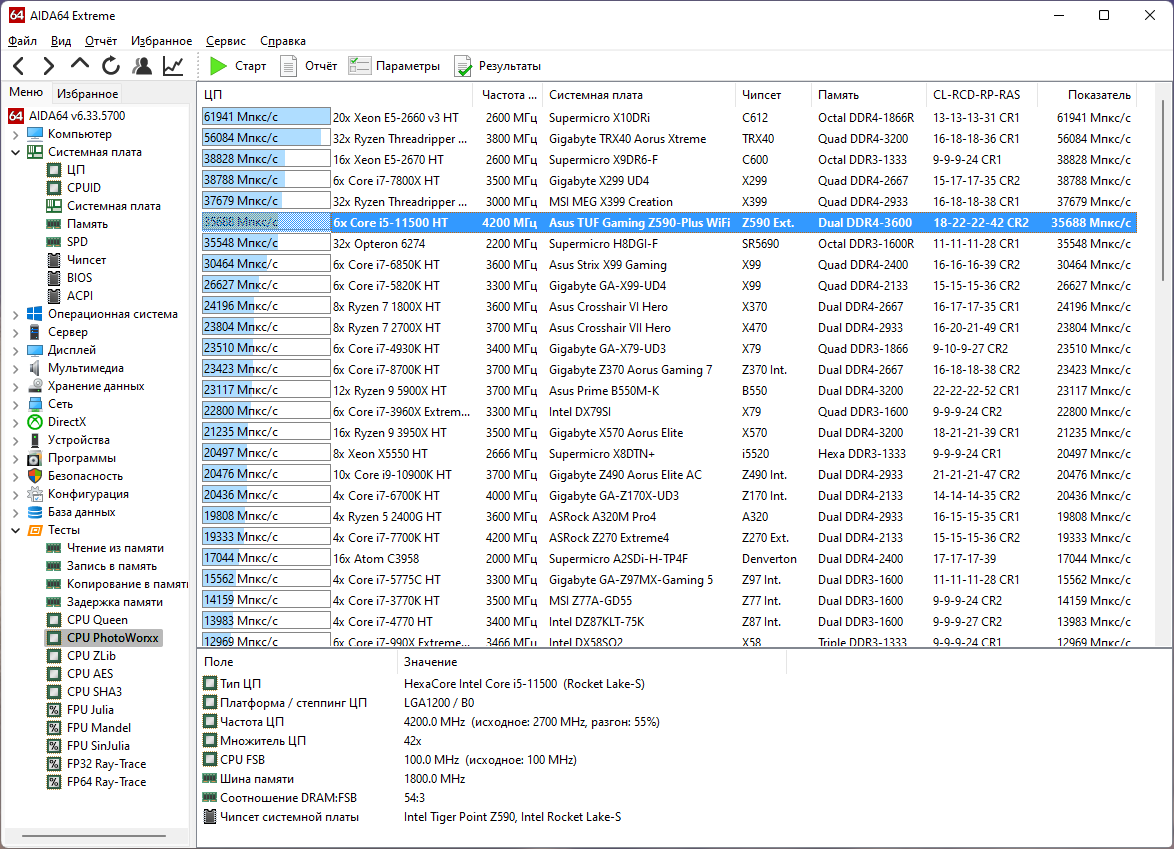The height and width of the screenshot is (849, 1174).
Task: Select the 10x Core i9-10900K HT row
Action: (669, 474)
